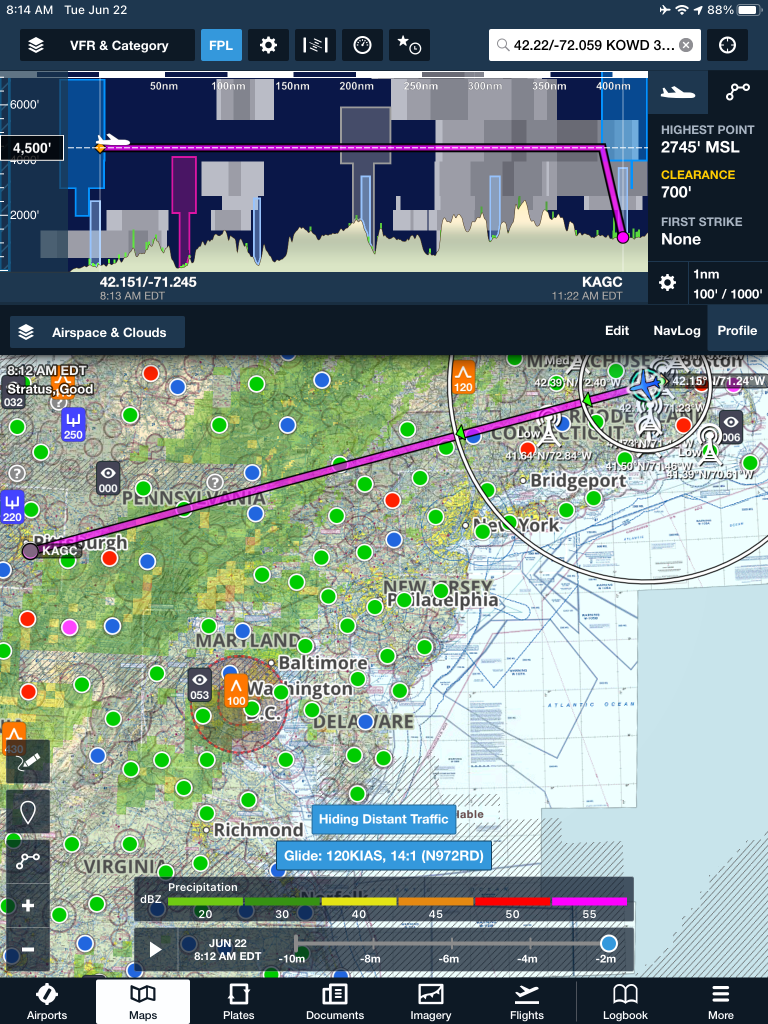
Task: Switch profile to route mode
Action: click(x=738, y=92)
